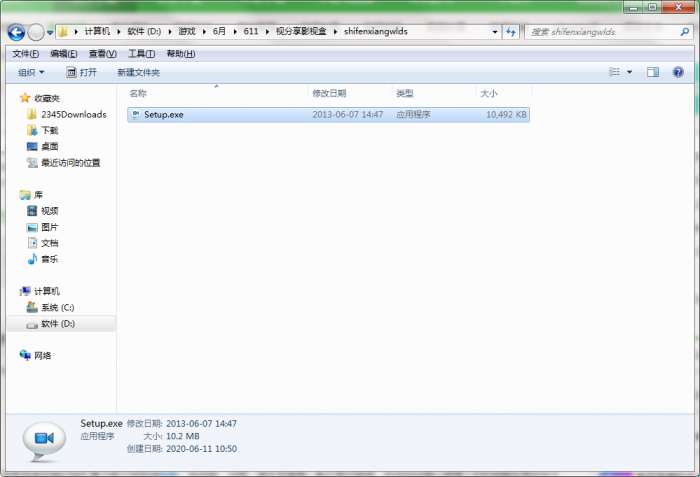Click the Setup.exe file icon in list
This screenshot has height=477, width=700.
point(136,114)
